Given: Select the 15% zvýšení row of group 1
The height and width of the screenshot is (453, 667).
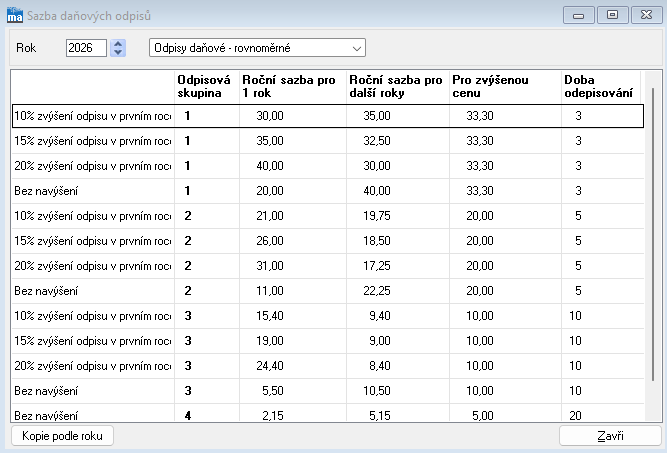Looking at the screenshot, I should (328, 141).
